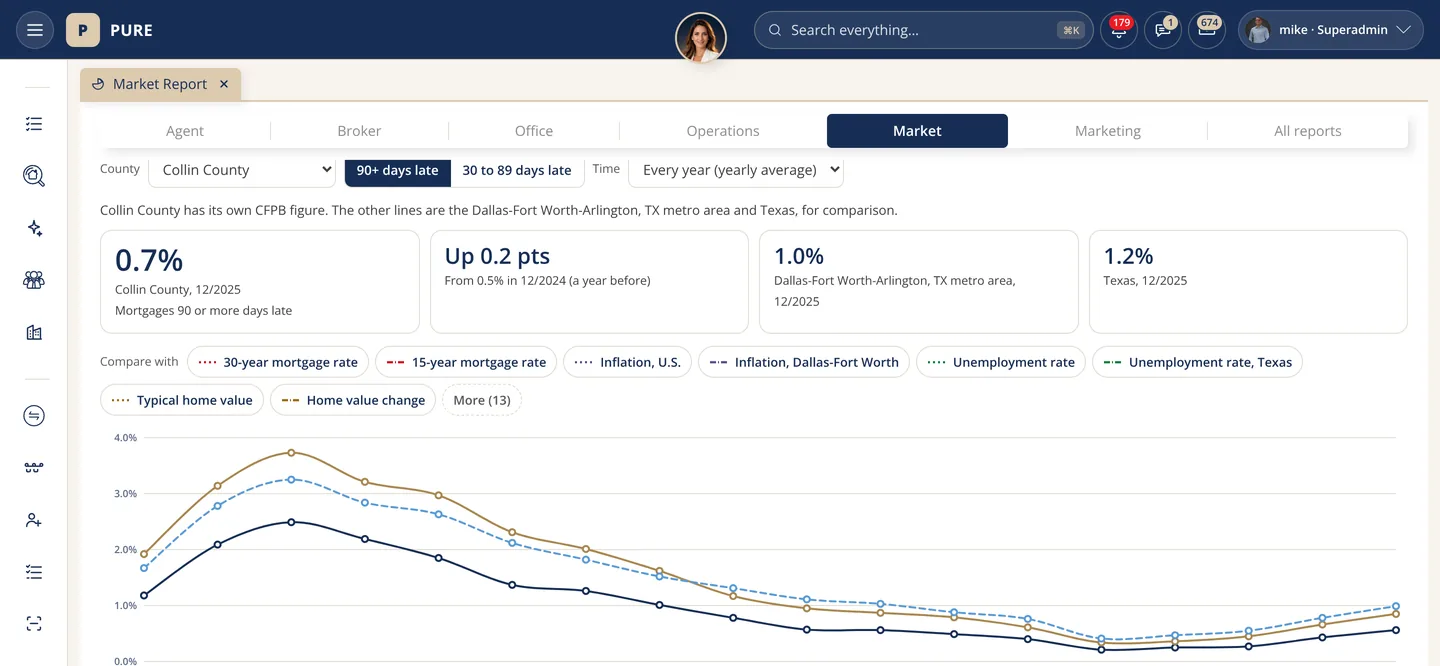
Task: Close the Market Report tab
Action: coord(224,84)
